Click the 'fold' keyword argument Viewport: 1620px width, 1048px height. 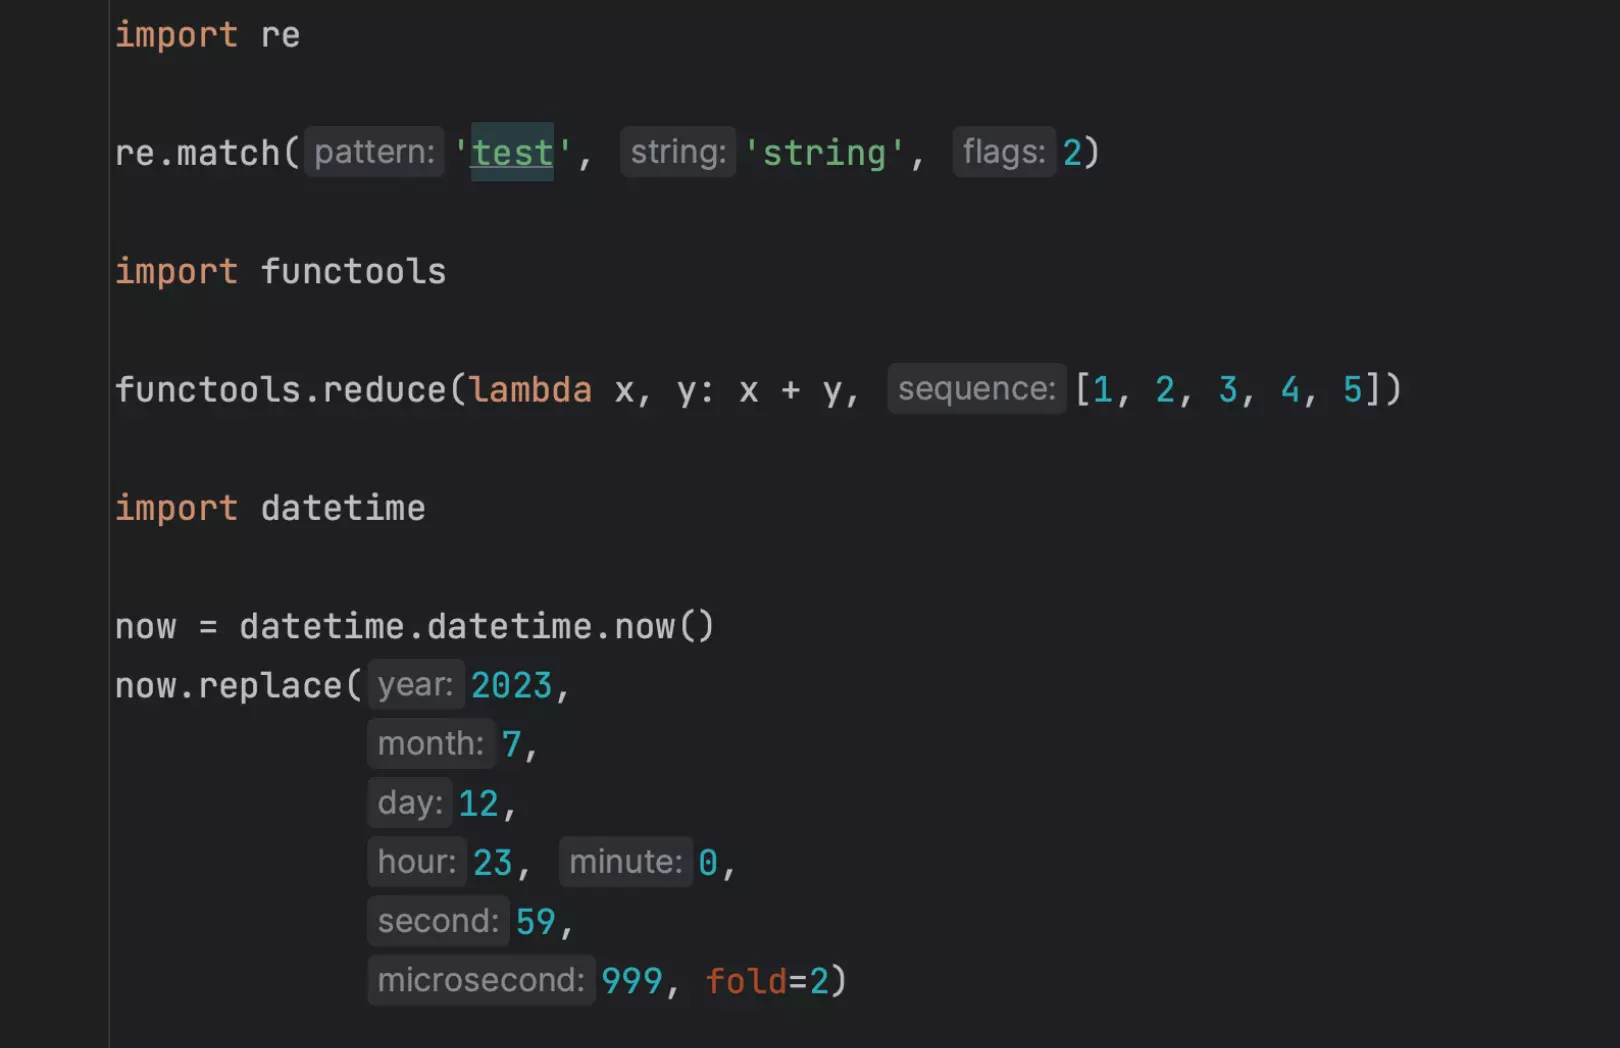click(x=746, y=981)
